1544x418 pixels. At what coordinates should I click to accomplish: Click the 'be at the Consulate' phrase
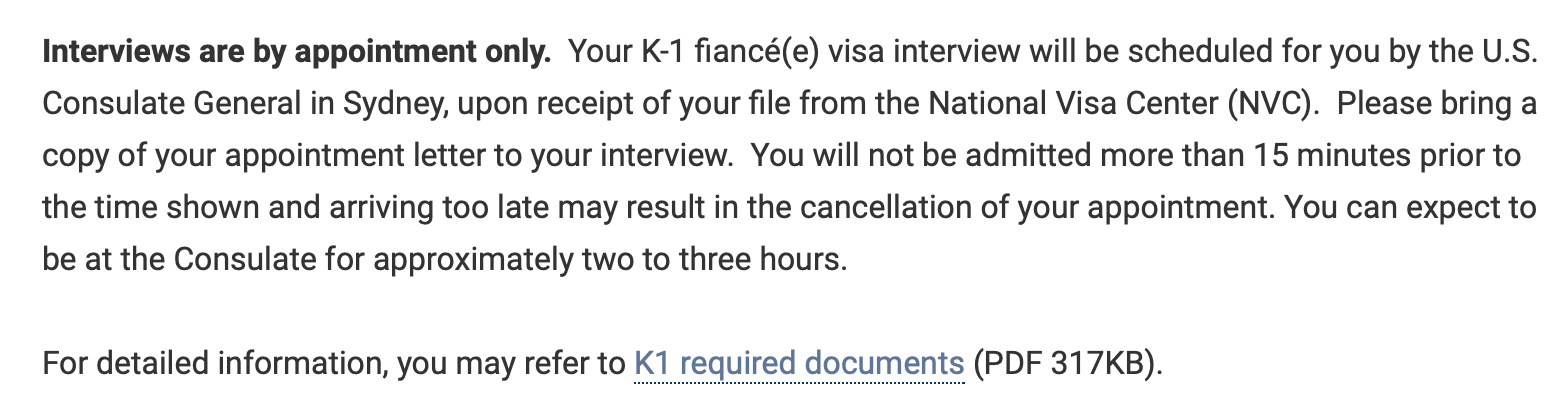coord(177,259)
